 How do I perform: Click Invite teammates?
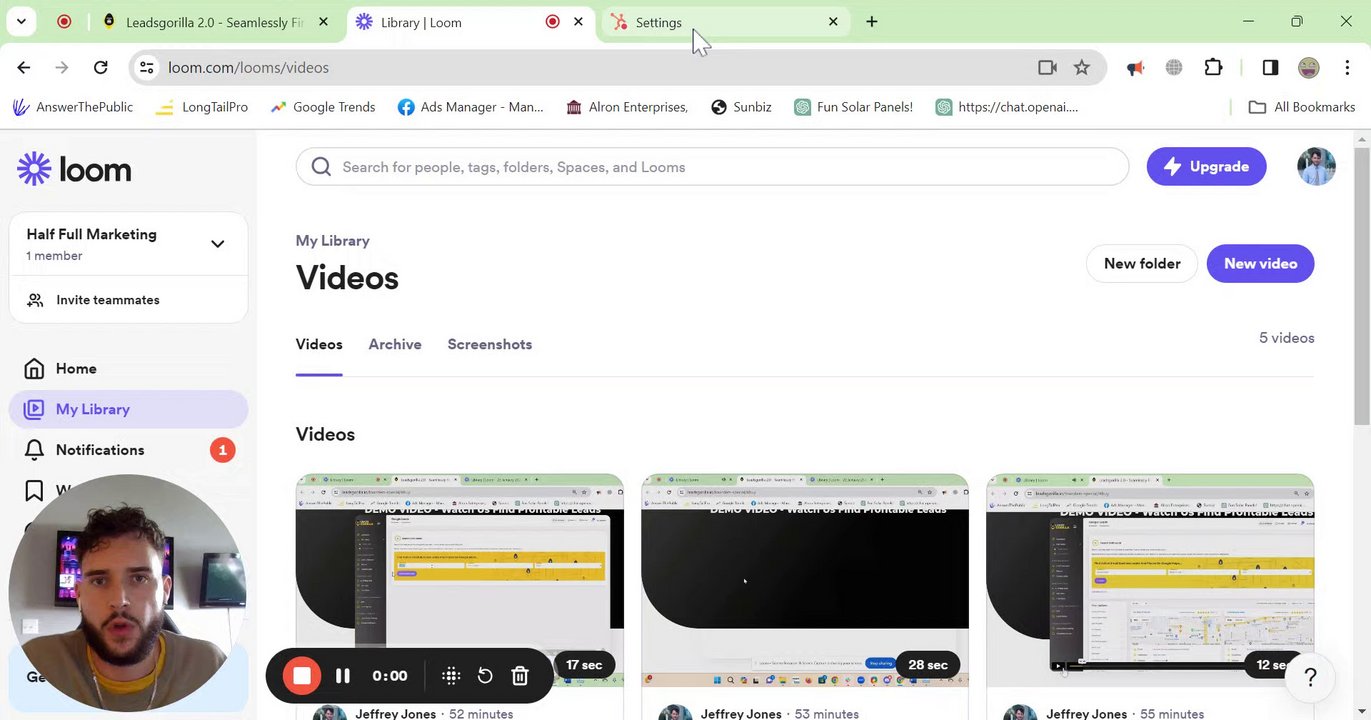click(x=94, y=300)
